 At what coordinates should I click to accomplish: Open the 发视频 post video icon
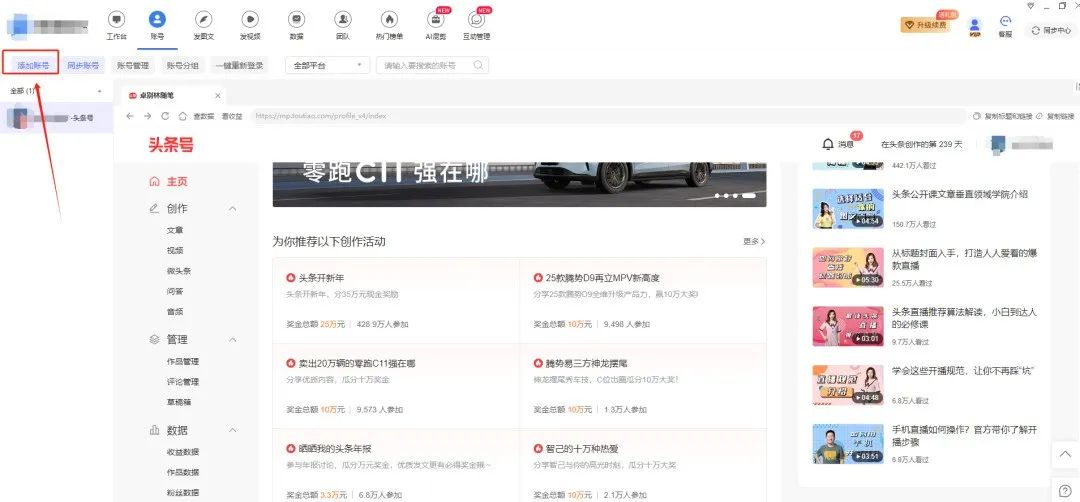(x=250, y=20)
